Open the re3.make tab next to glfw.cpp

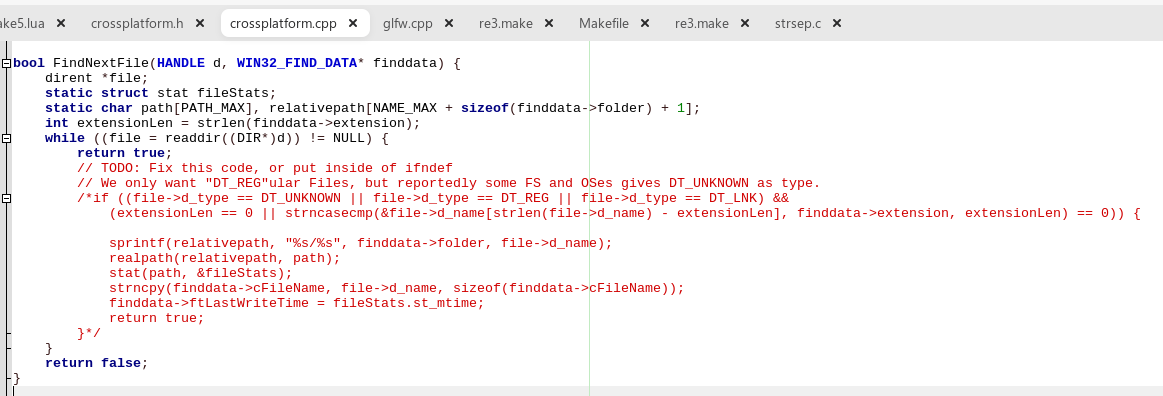[x=506, y=23]
